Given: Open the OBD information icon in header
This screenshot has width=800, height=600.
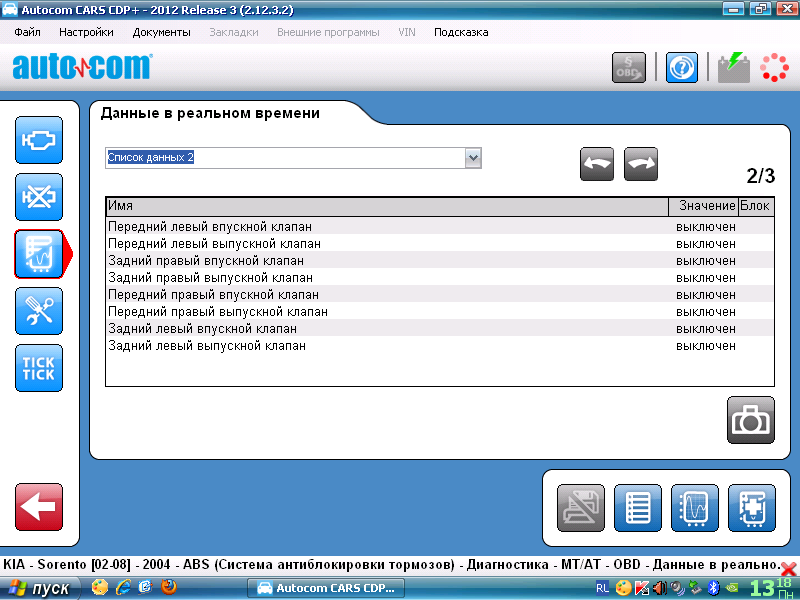Looking at the screenshot, I should 629,67.
